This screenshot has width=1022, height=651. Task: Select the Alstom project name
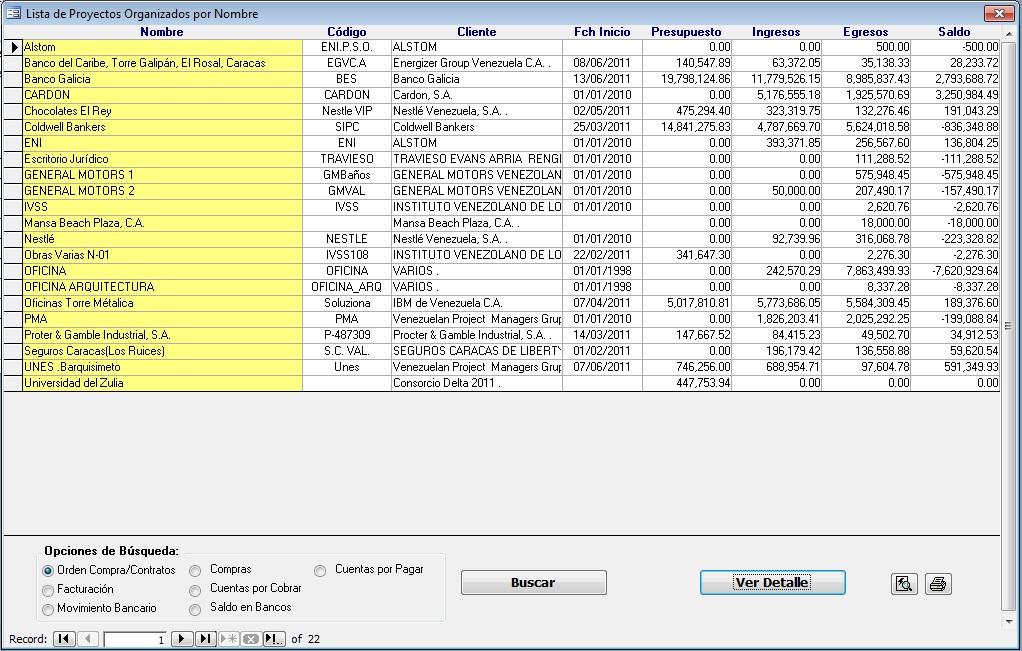[x=162, y=47]
